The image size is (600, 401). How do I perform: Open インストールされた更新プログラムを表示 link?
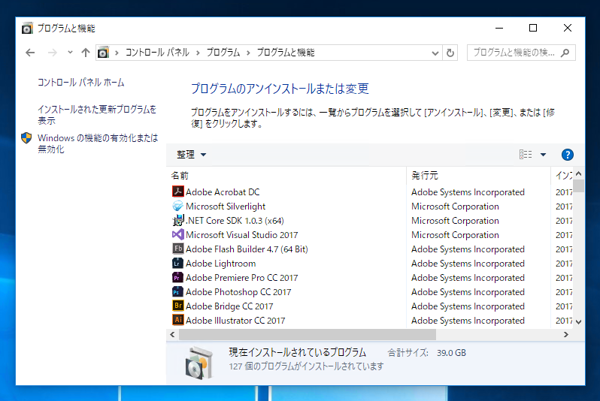click(97, 115)
